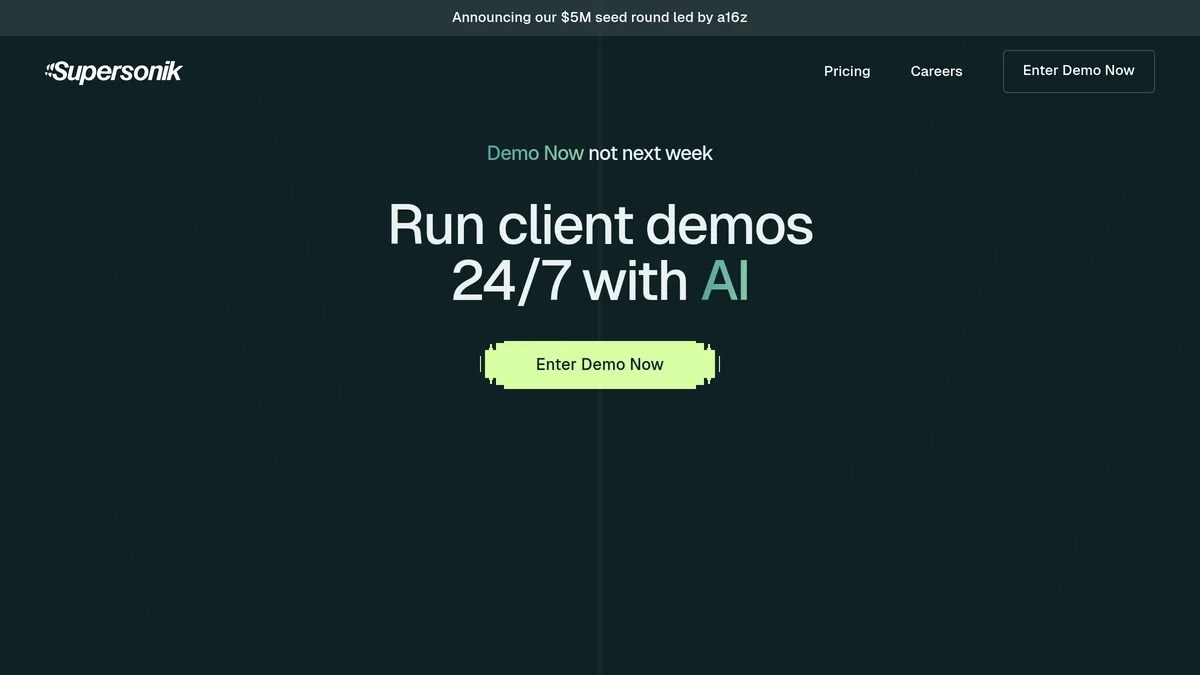
Task: Click the speed-lines icon before the logo text
Action: point(50,70)
